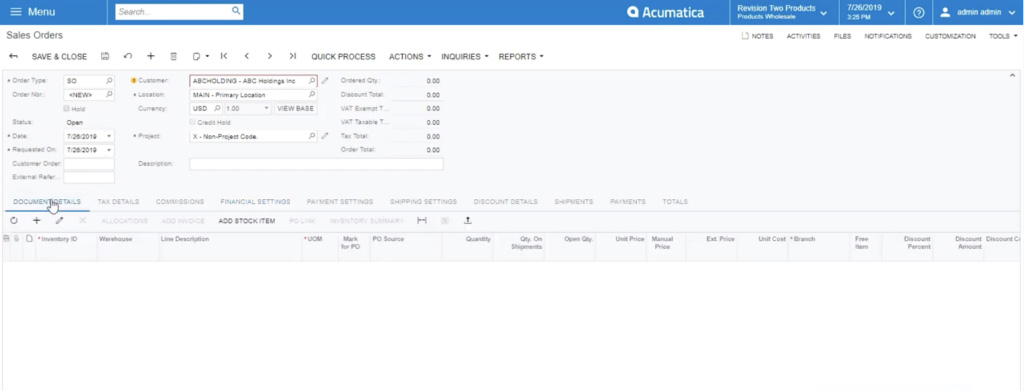Click the Undo arrow icon

(128, 56)
